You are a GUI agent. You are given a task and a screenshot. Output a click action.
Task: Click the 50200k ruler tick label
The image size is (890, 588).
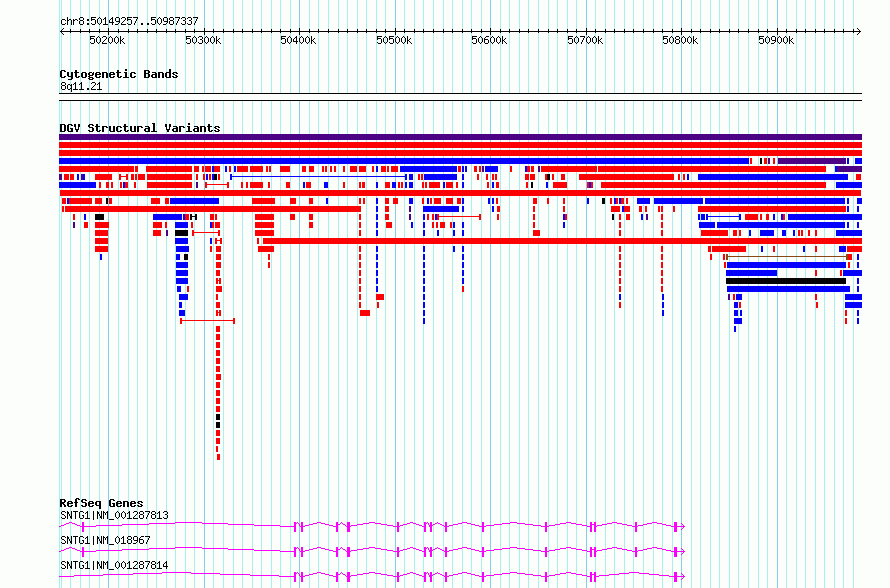click(x=107, y=40)
